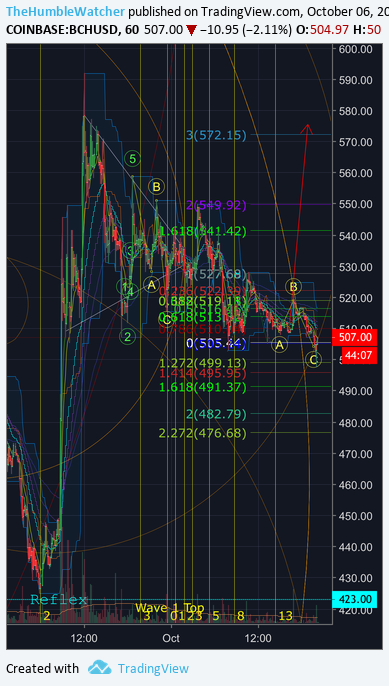Click the 520.00 price axis label

pyautogui.click(x=356, y=298)
